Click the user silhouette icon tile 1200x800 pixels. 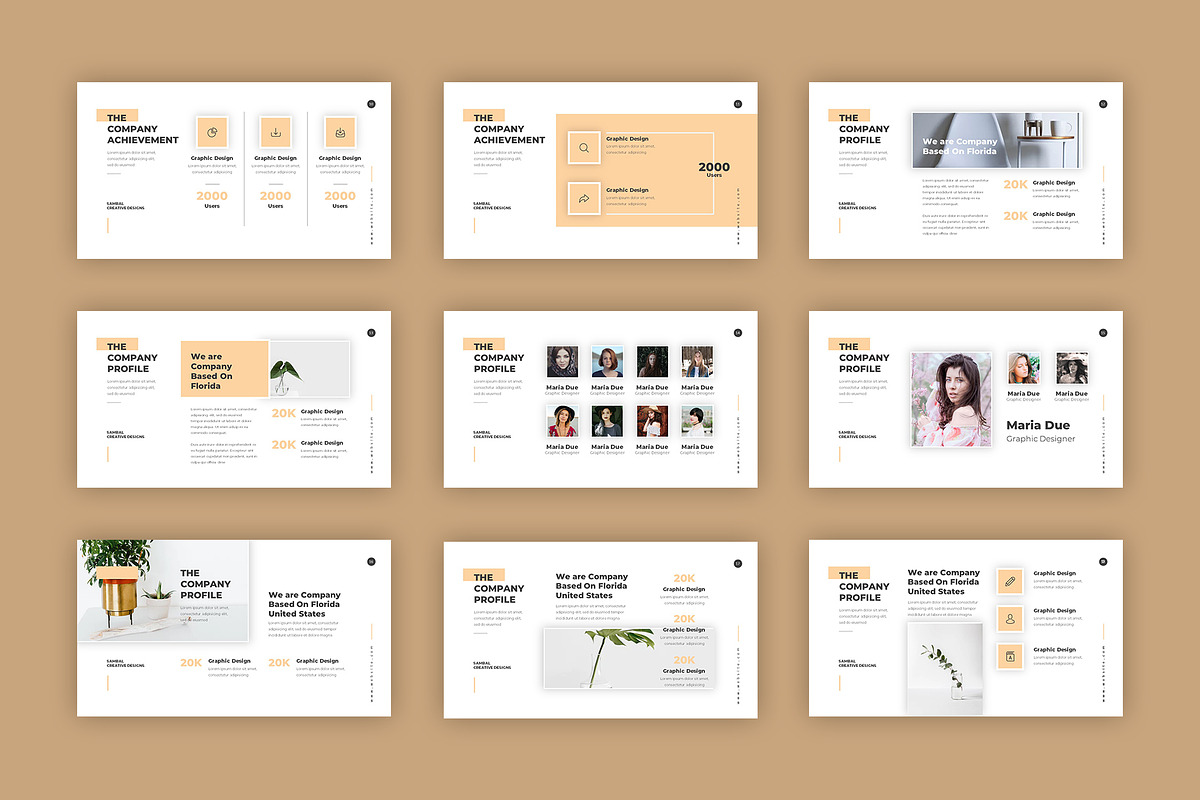tap(1010, 619)
